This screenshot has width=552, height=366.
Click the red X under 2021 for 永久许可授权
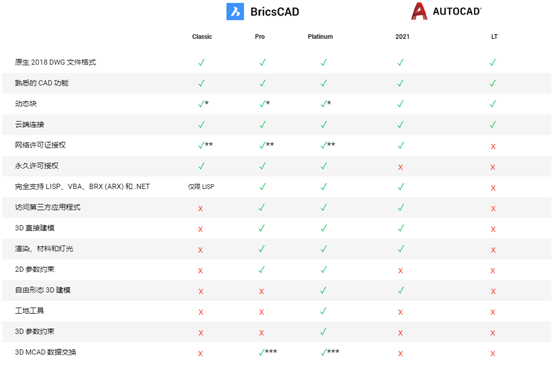[400, 167]
